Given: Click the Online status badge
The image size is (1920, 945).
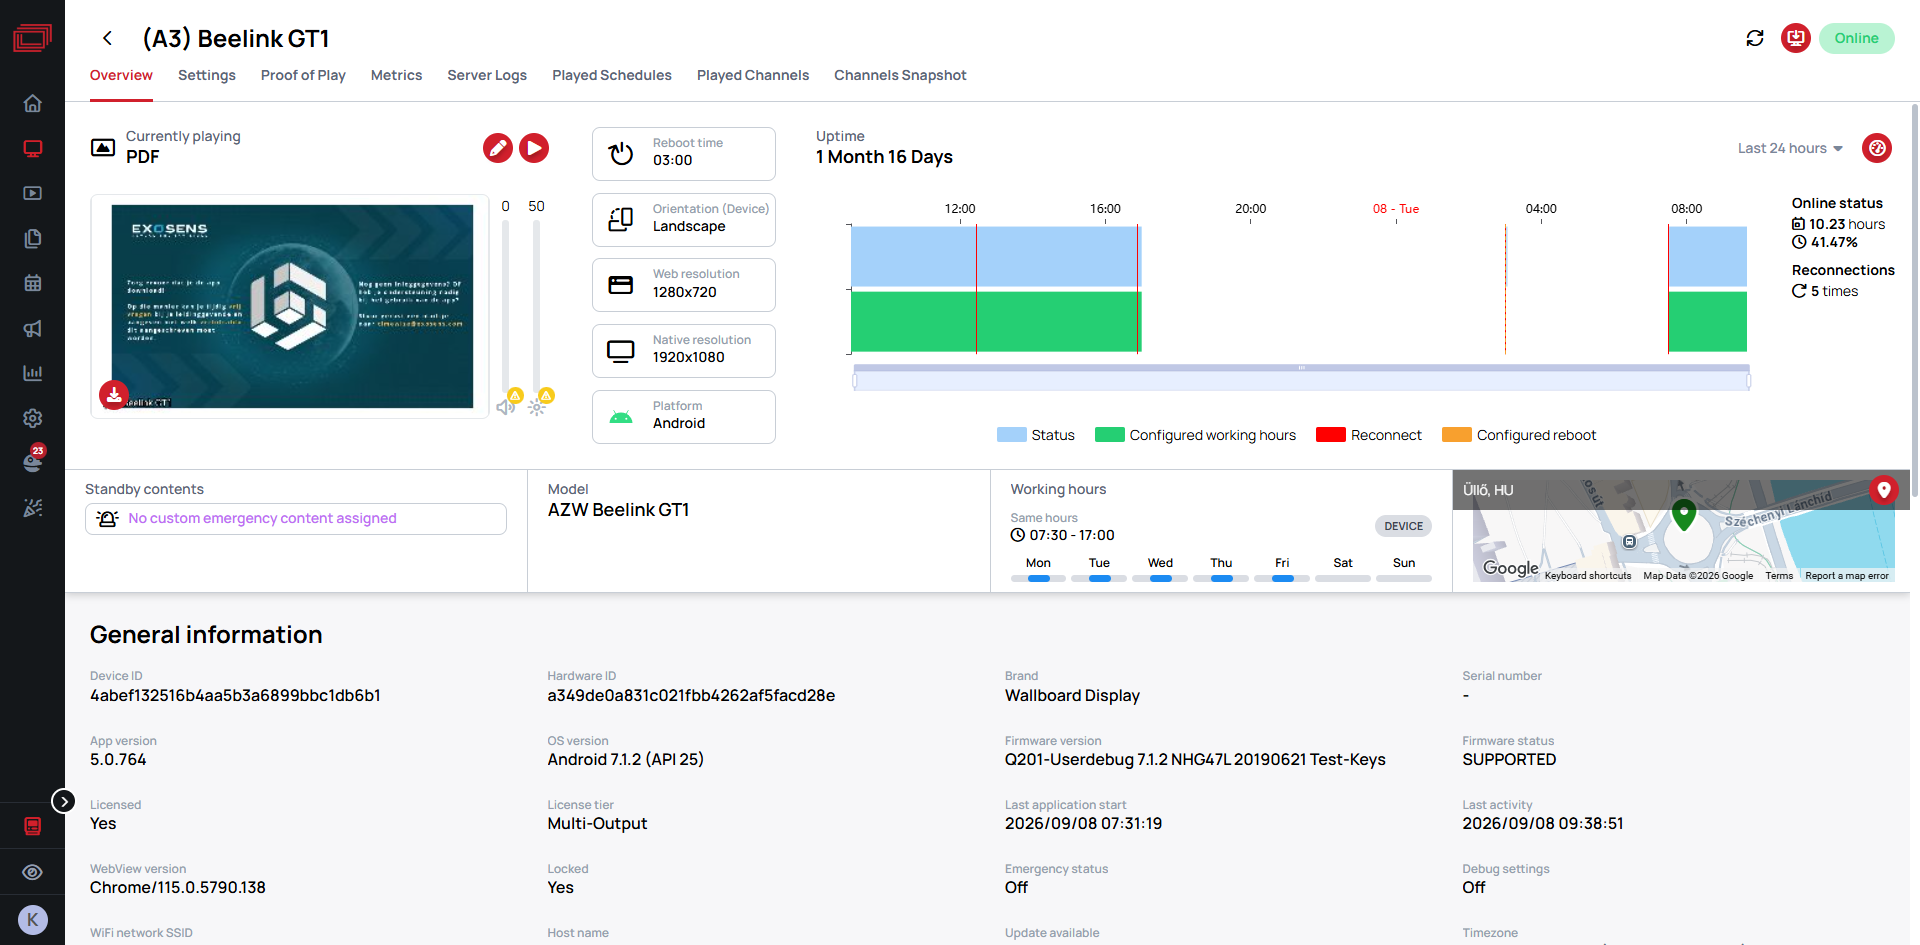Looking at the screenshot, I should point(1856,38).
